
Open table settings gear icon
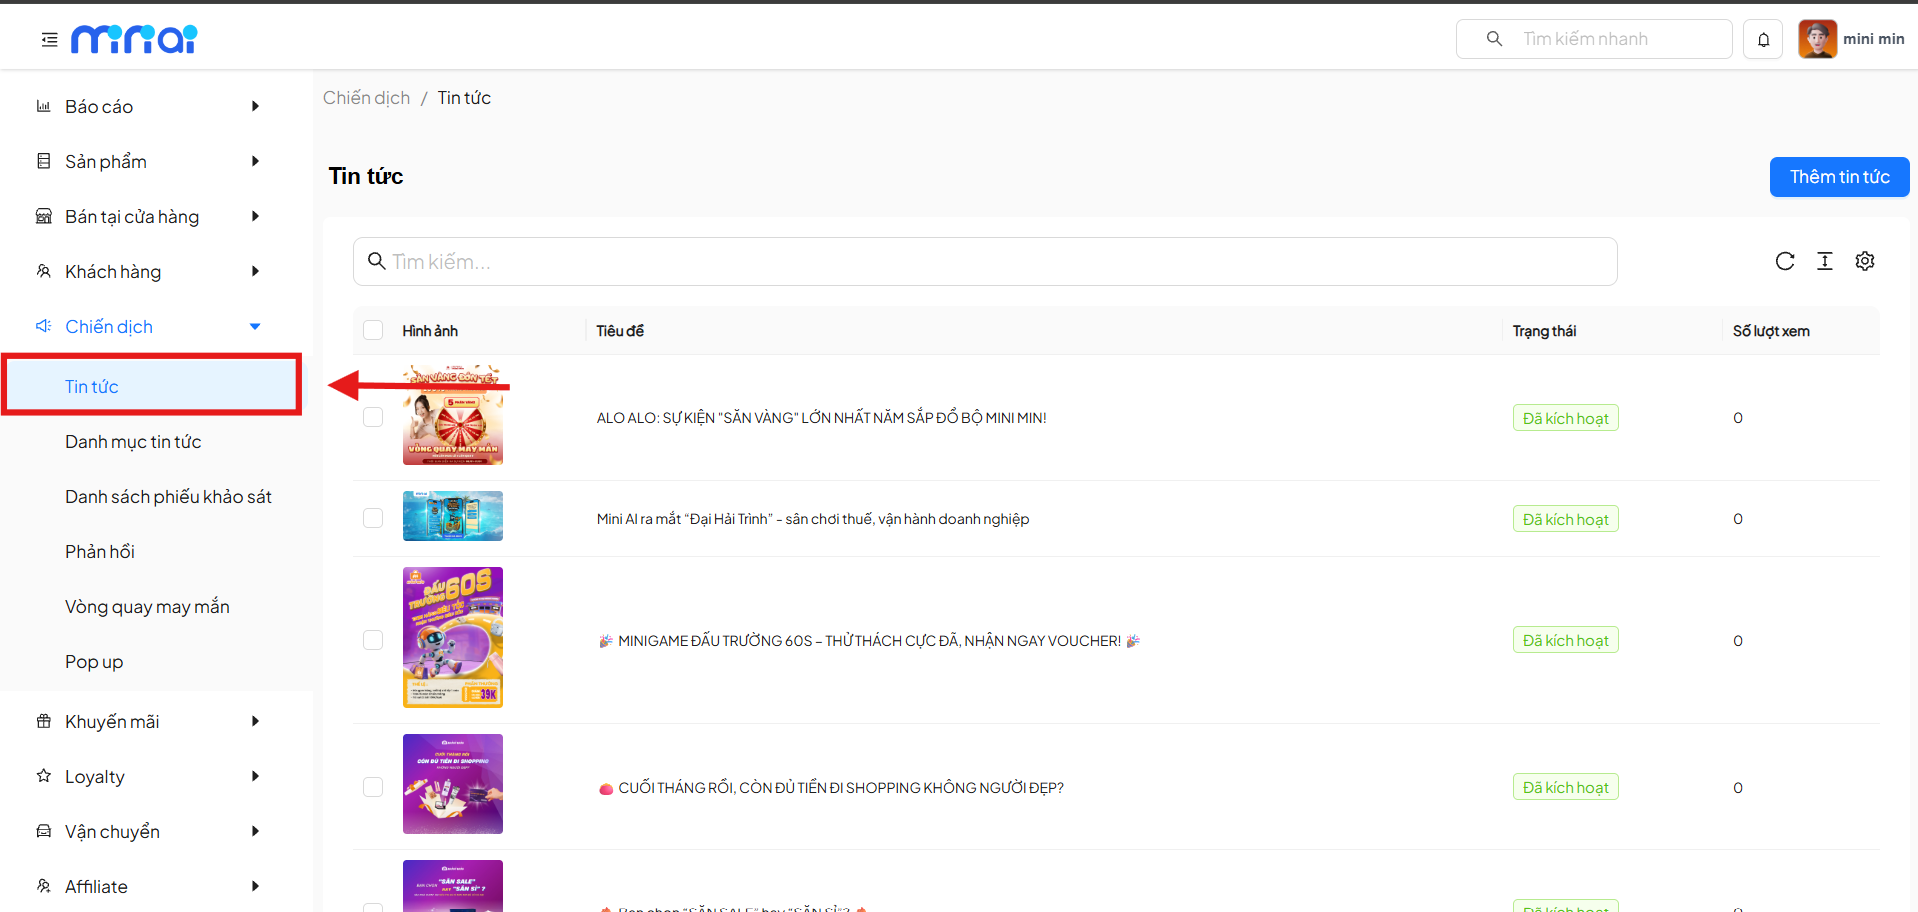(x=1865, y=261)
